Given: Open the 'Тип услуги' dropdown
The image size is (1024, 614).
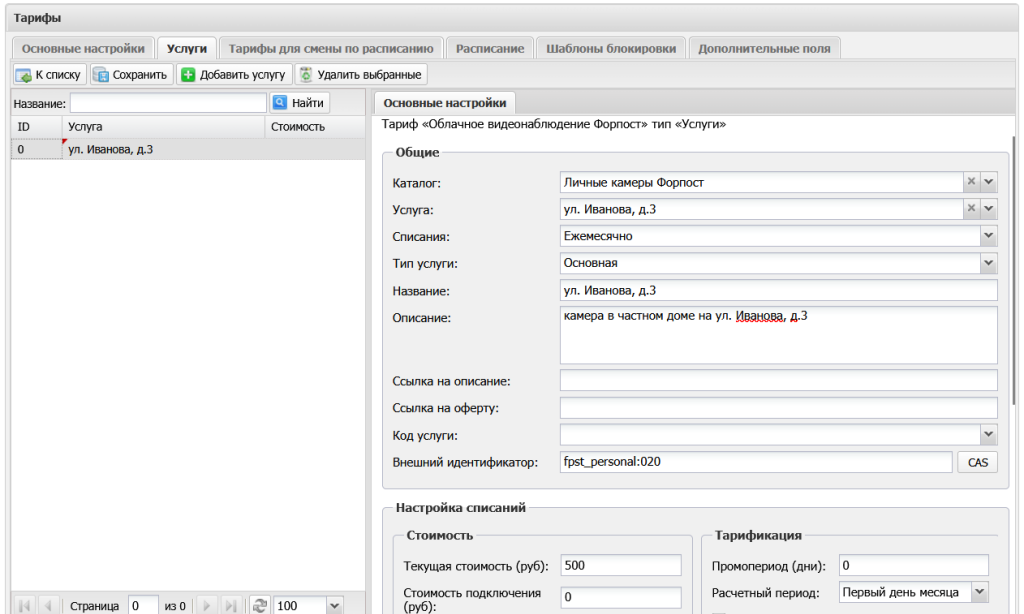Looking at the screenshot, I should (x=989, y=263).
